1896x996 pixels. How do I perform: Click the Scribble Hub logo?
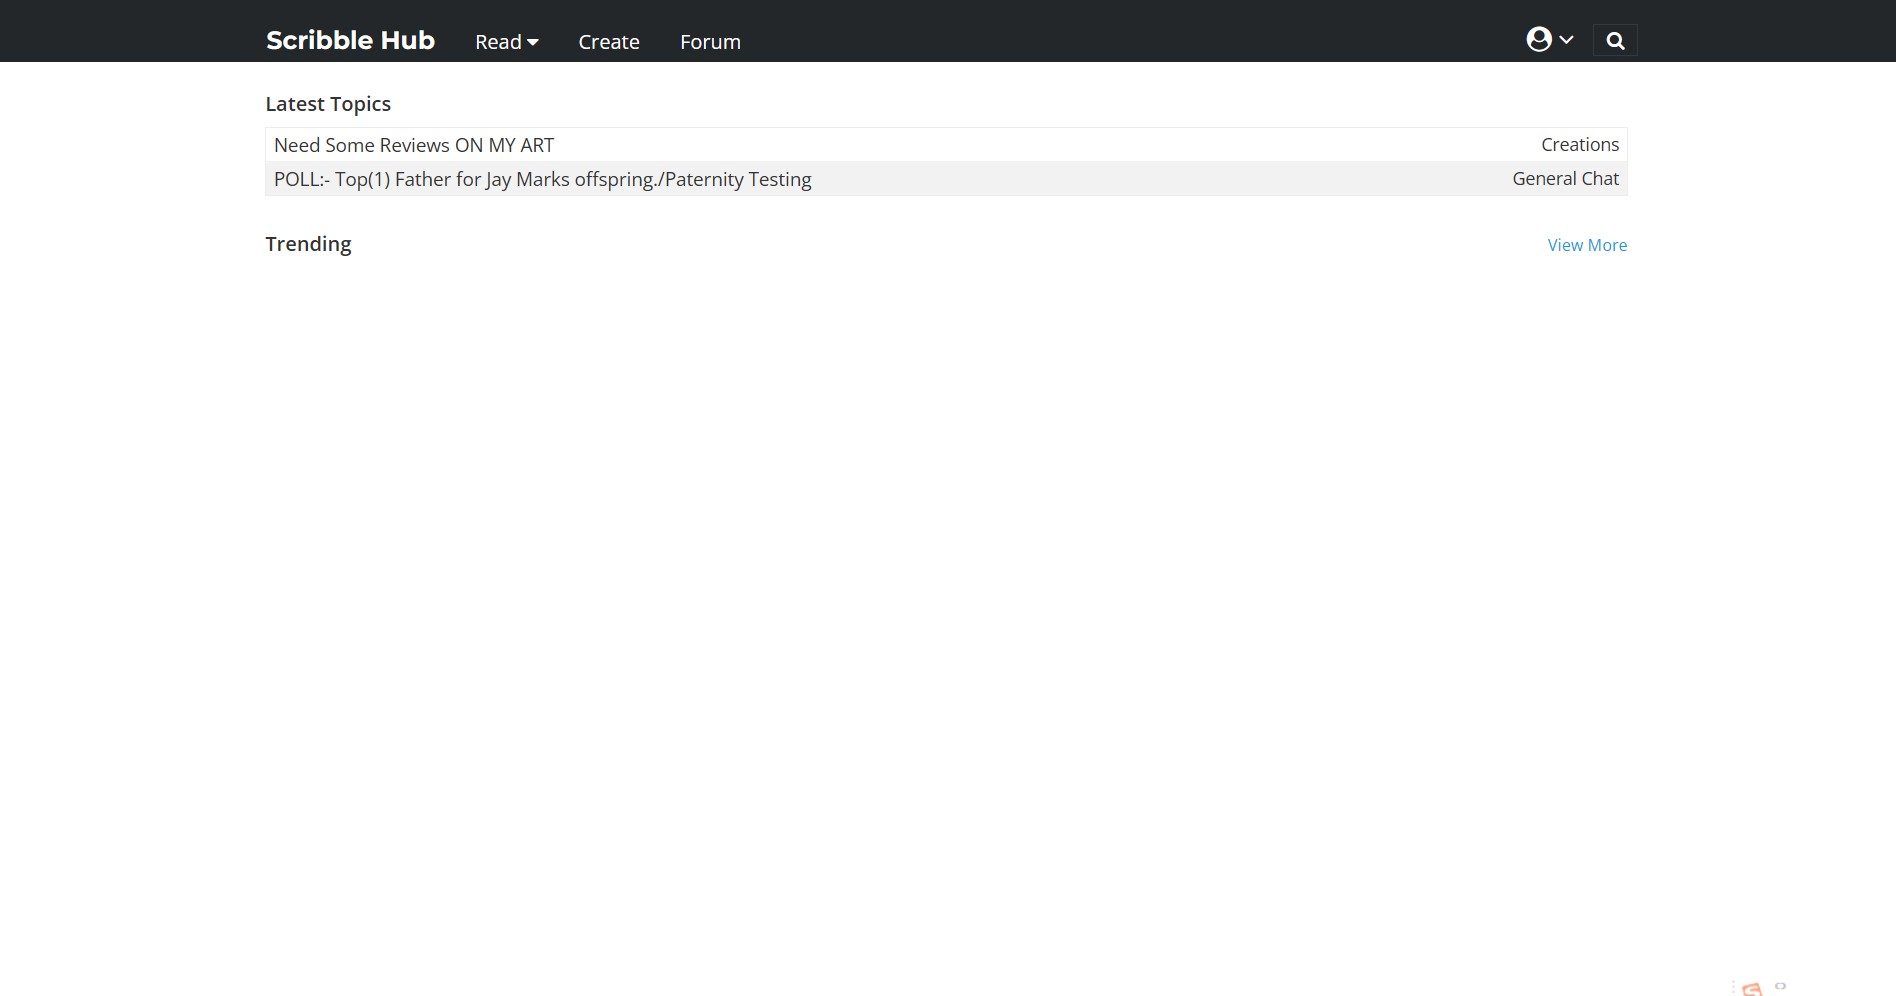[x=349, y=40]
